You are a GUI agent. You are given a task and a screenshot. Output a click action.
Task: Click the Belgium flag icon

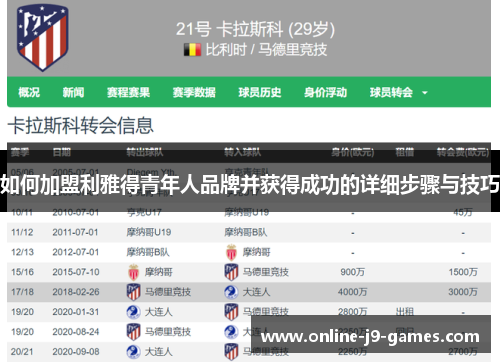pyautogui.click(x=192, y=50)
